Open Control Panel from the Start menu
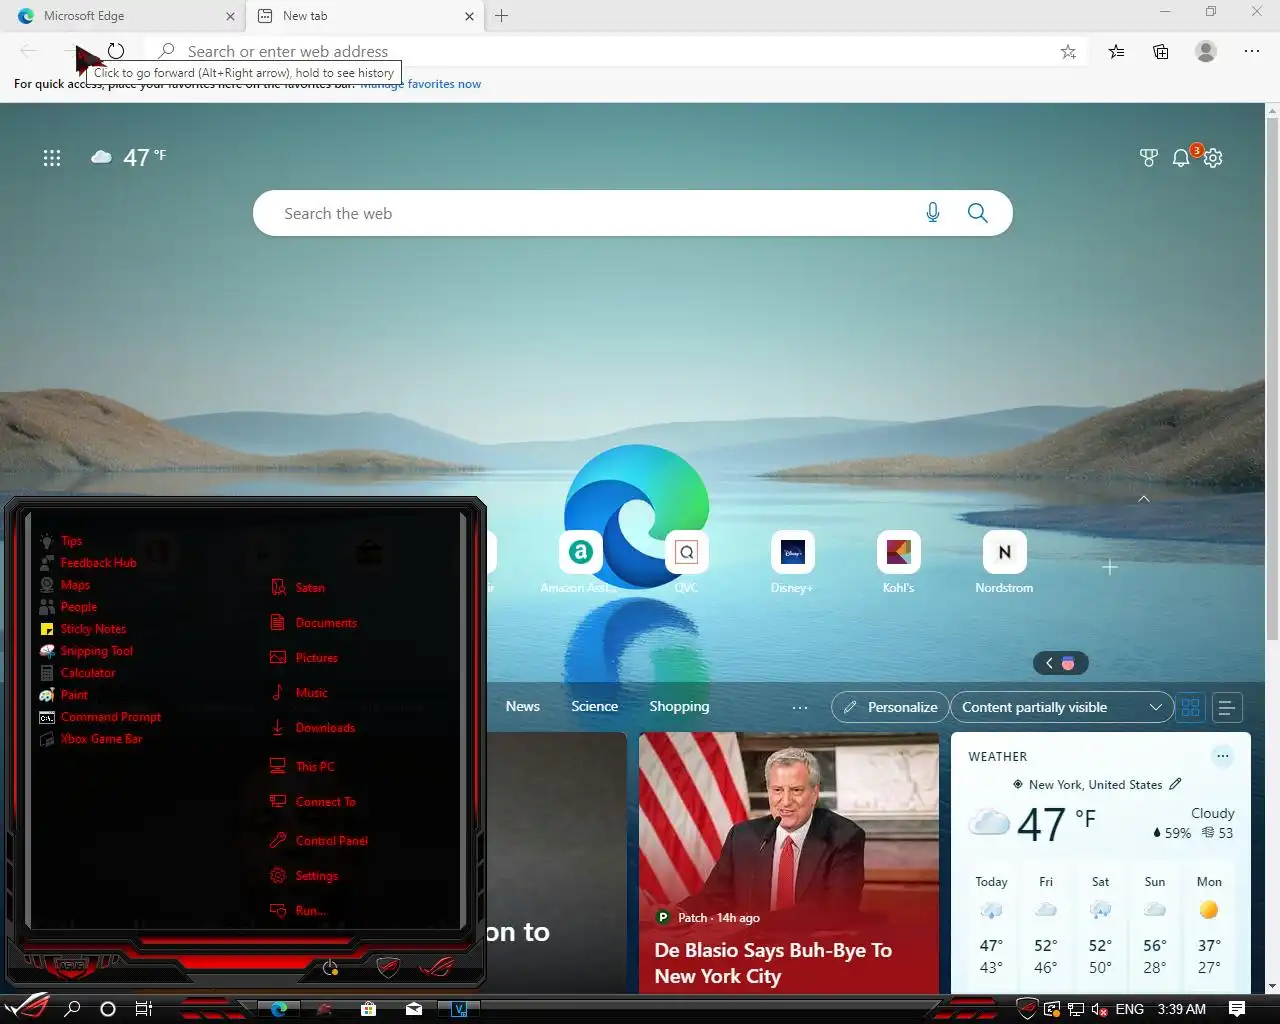 point(319,841)
